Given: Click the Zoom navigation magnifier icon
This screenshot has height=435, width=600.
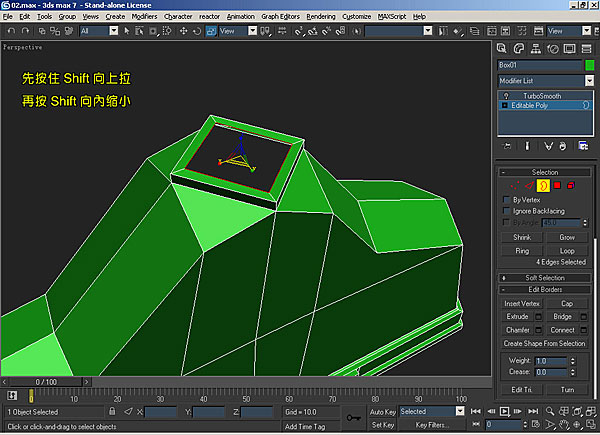Looking at the screenshot, I should (550, 411).
